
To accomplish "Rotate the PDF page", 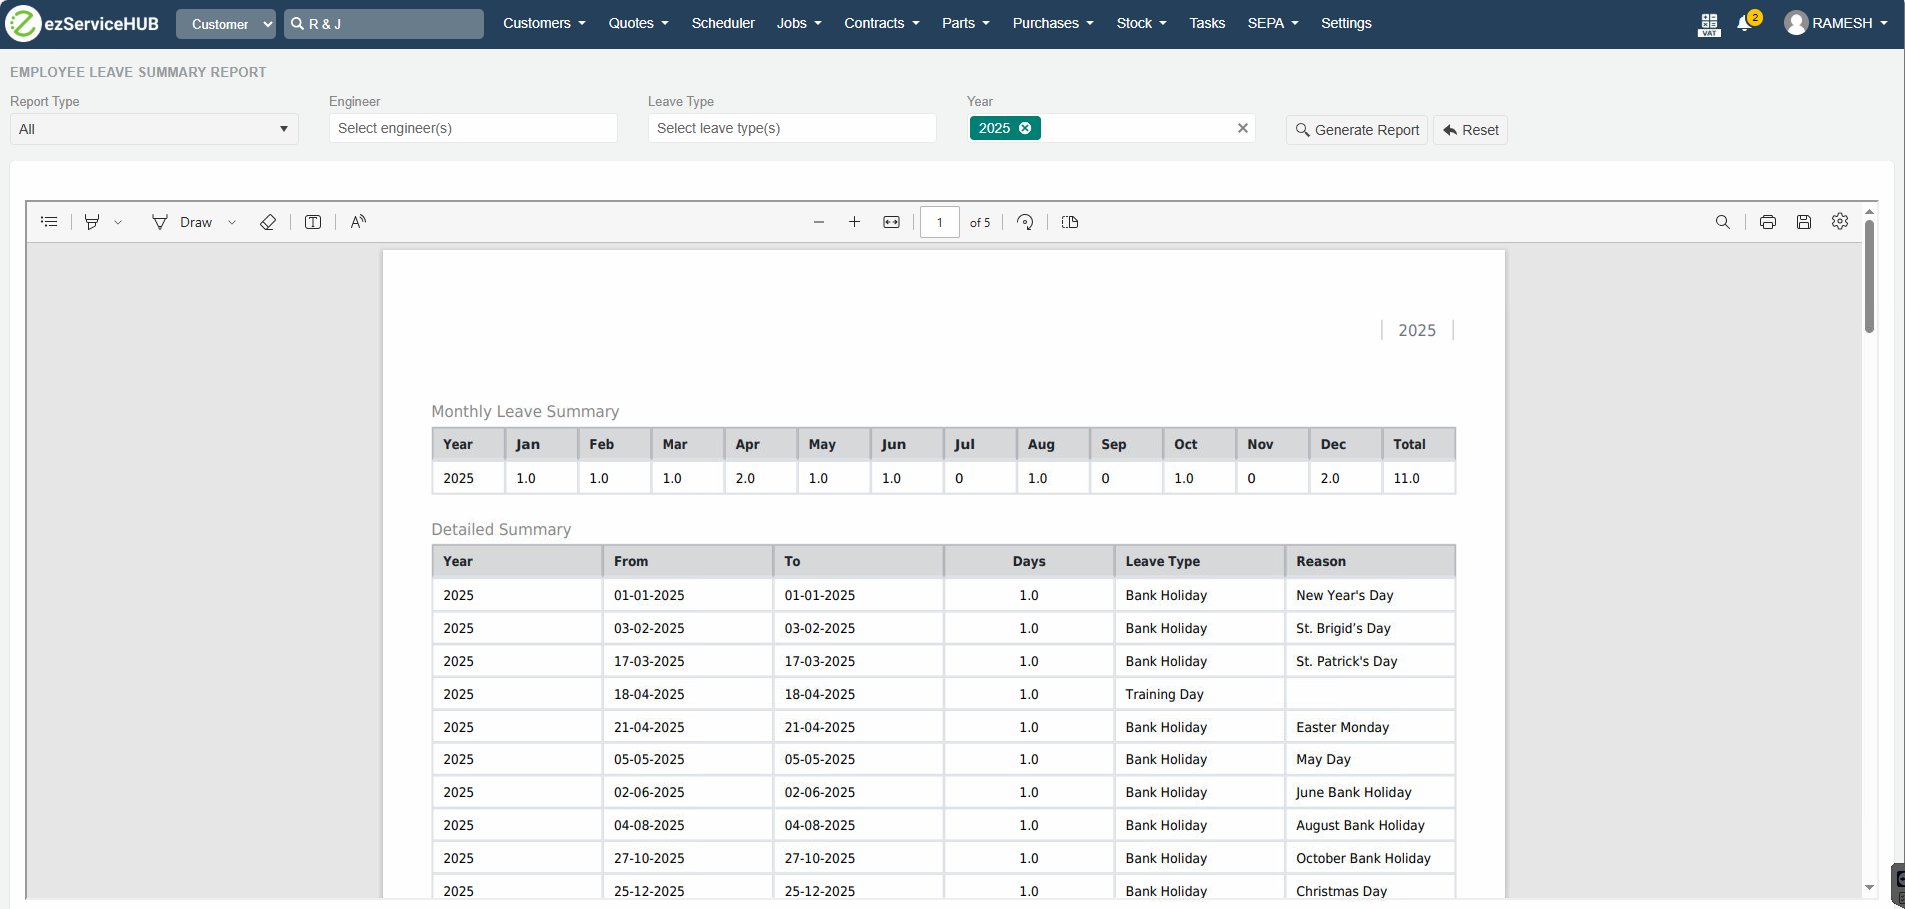I will 1025,222.
